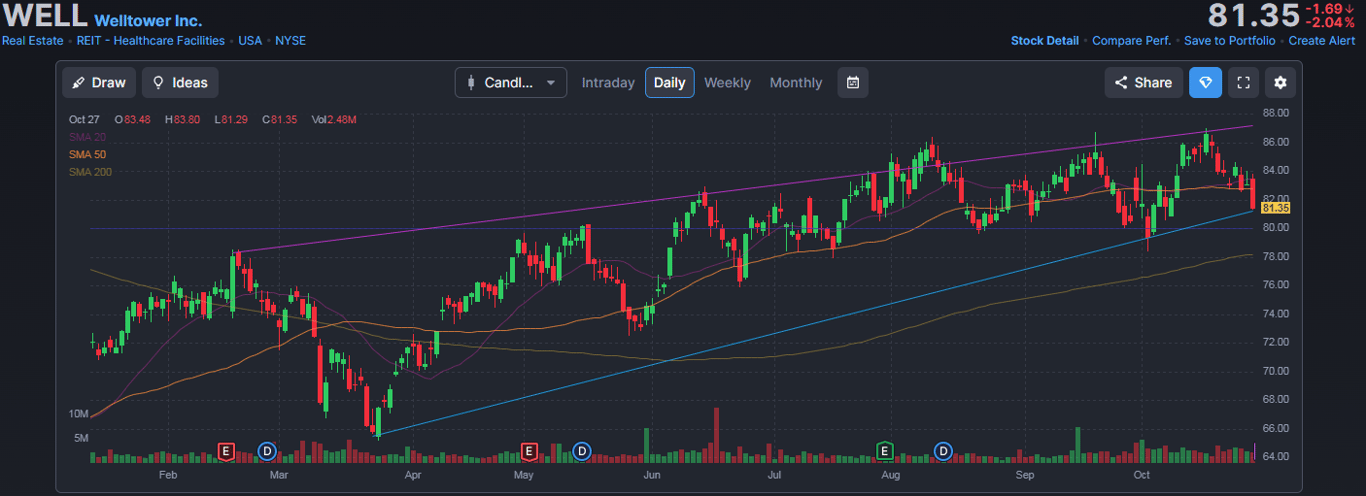Enter fullscreen chart mode
This screenshot has width=1366, height=496.
click(x=1244, y=82)
